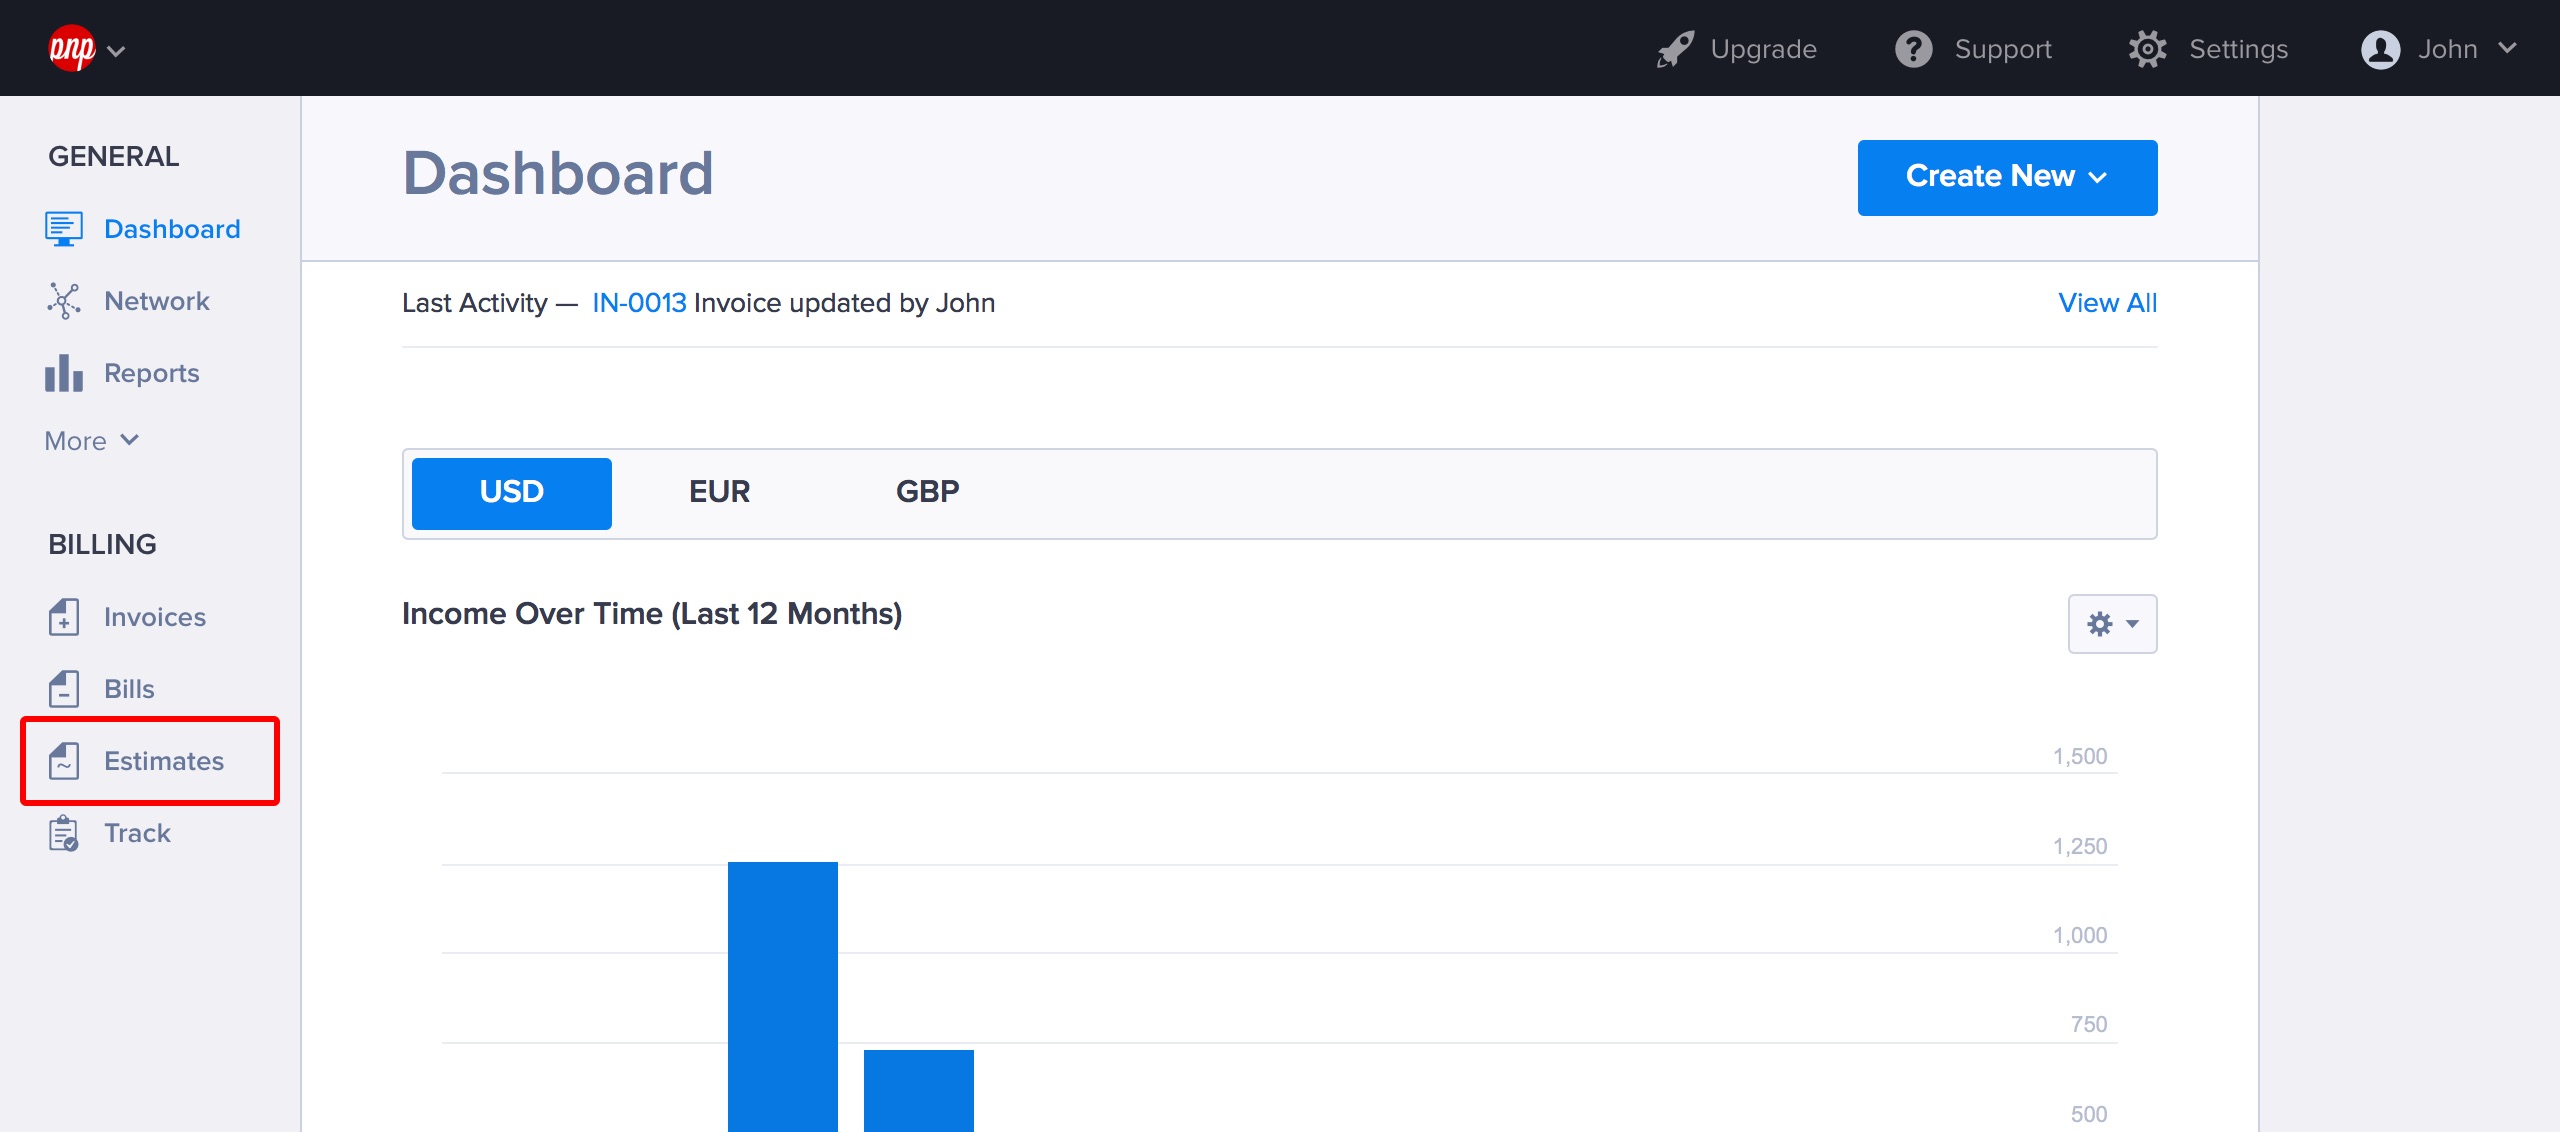The height and width of the screenshot is (1132, 2560).
Task: Open the IN-0013 invoice link
Action: [x=639, y=303]
